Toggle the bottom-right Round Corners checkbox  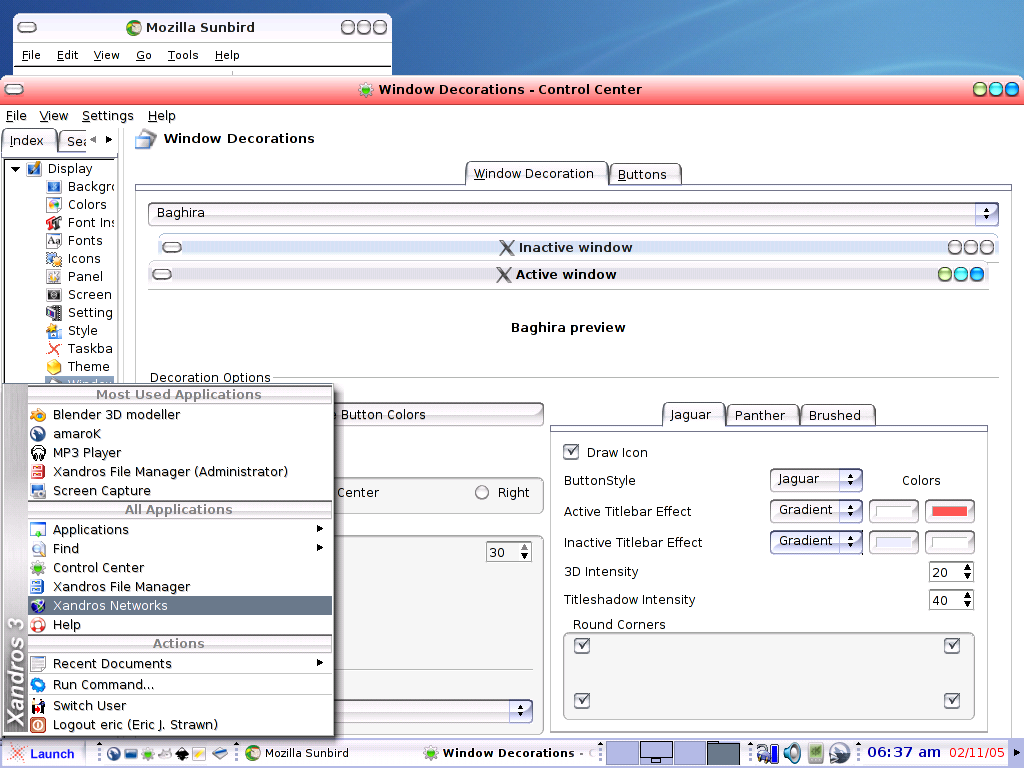952,701
